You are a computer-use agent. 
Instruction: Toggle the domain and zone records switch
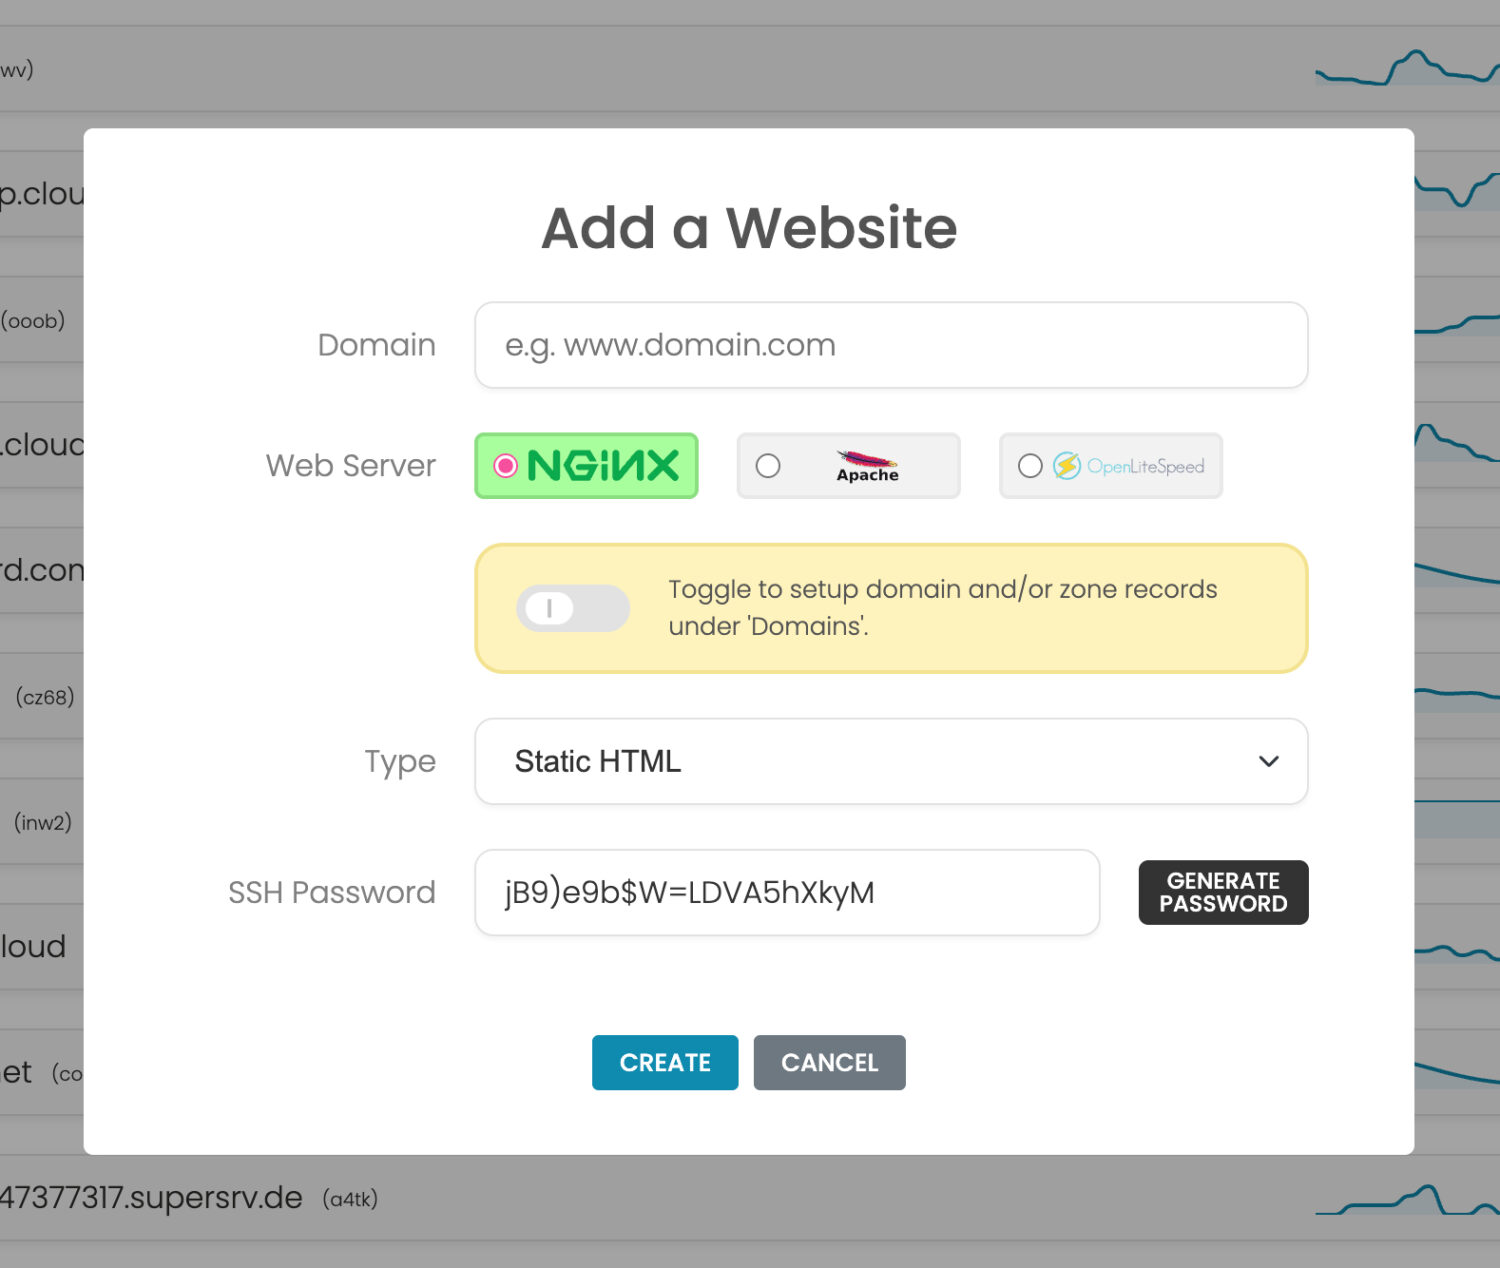tap(572, 608)
